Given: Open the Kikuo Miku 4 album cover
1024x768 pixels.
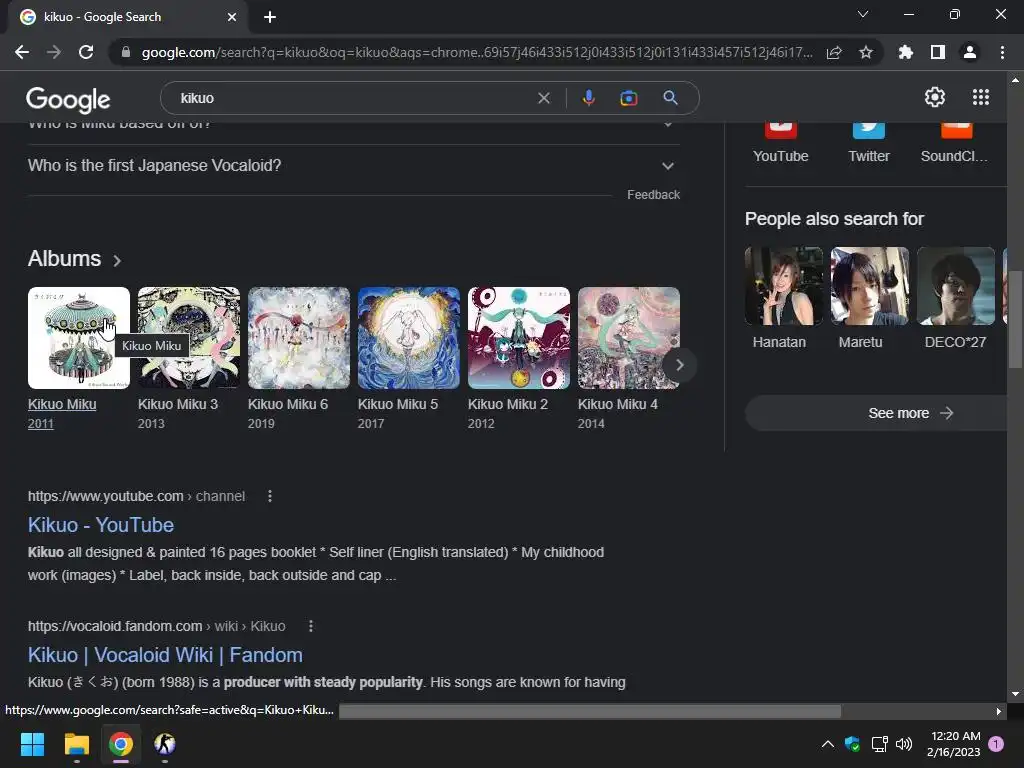Looking at the screenshot, I should pyautogui.click(x=628, y=338).
